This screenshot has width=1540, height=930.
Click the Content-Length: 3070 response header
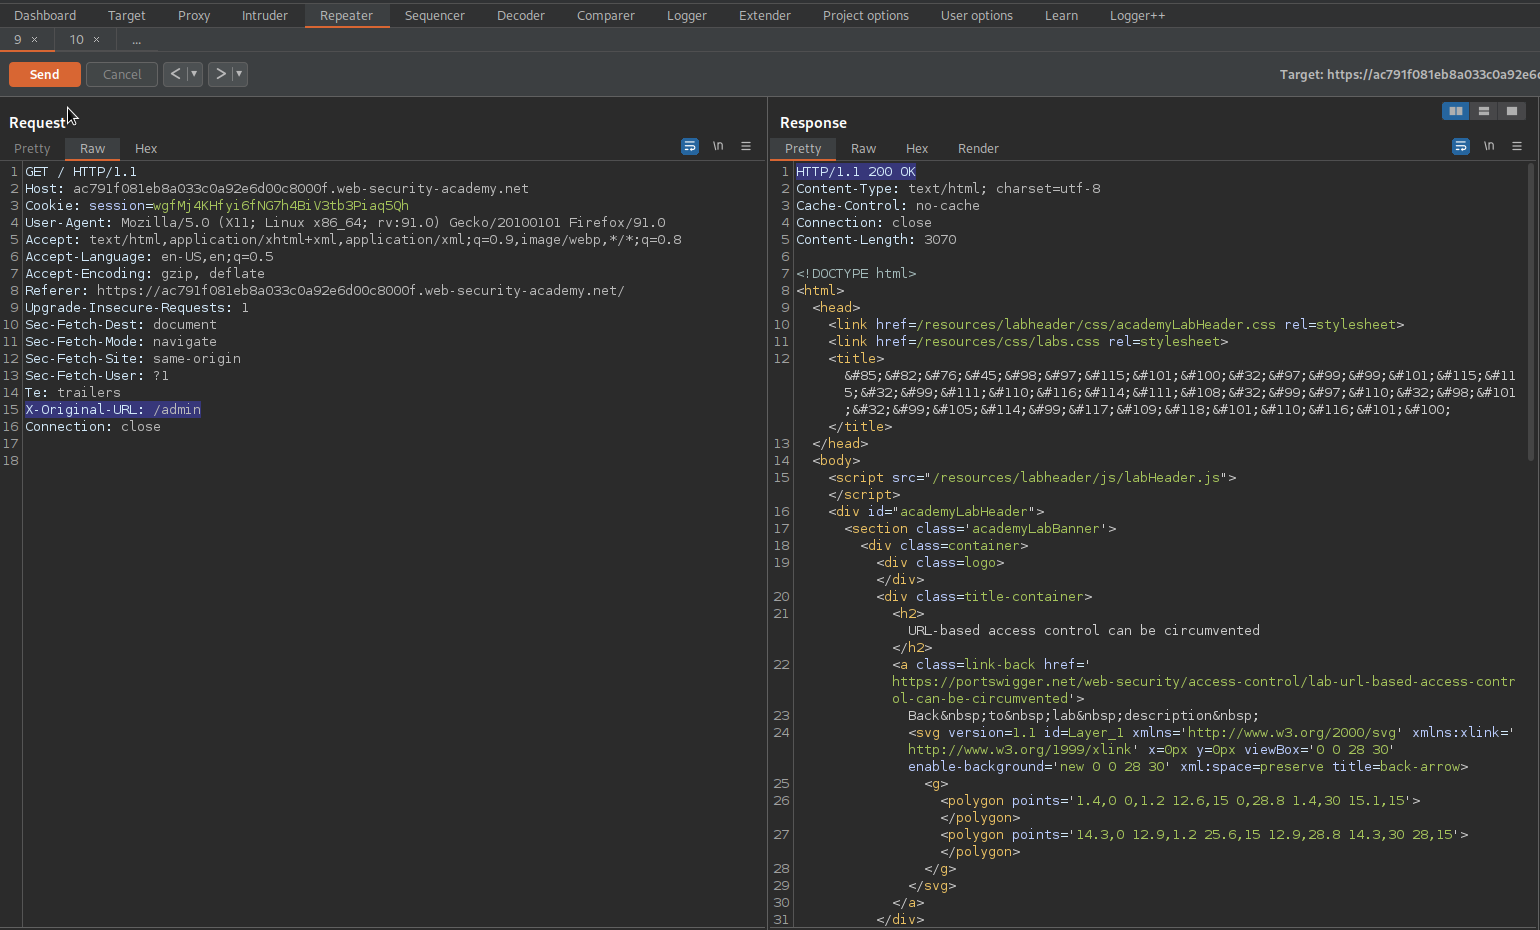tap(876, 239)
